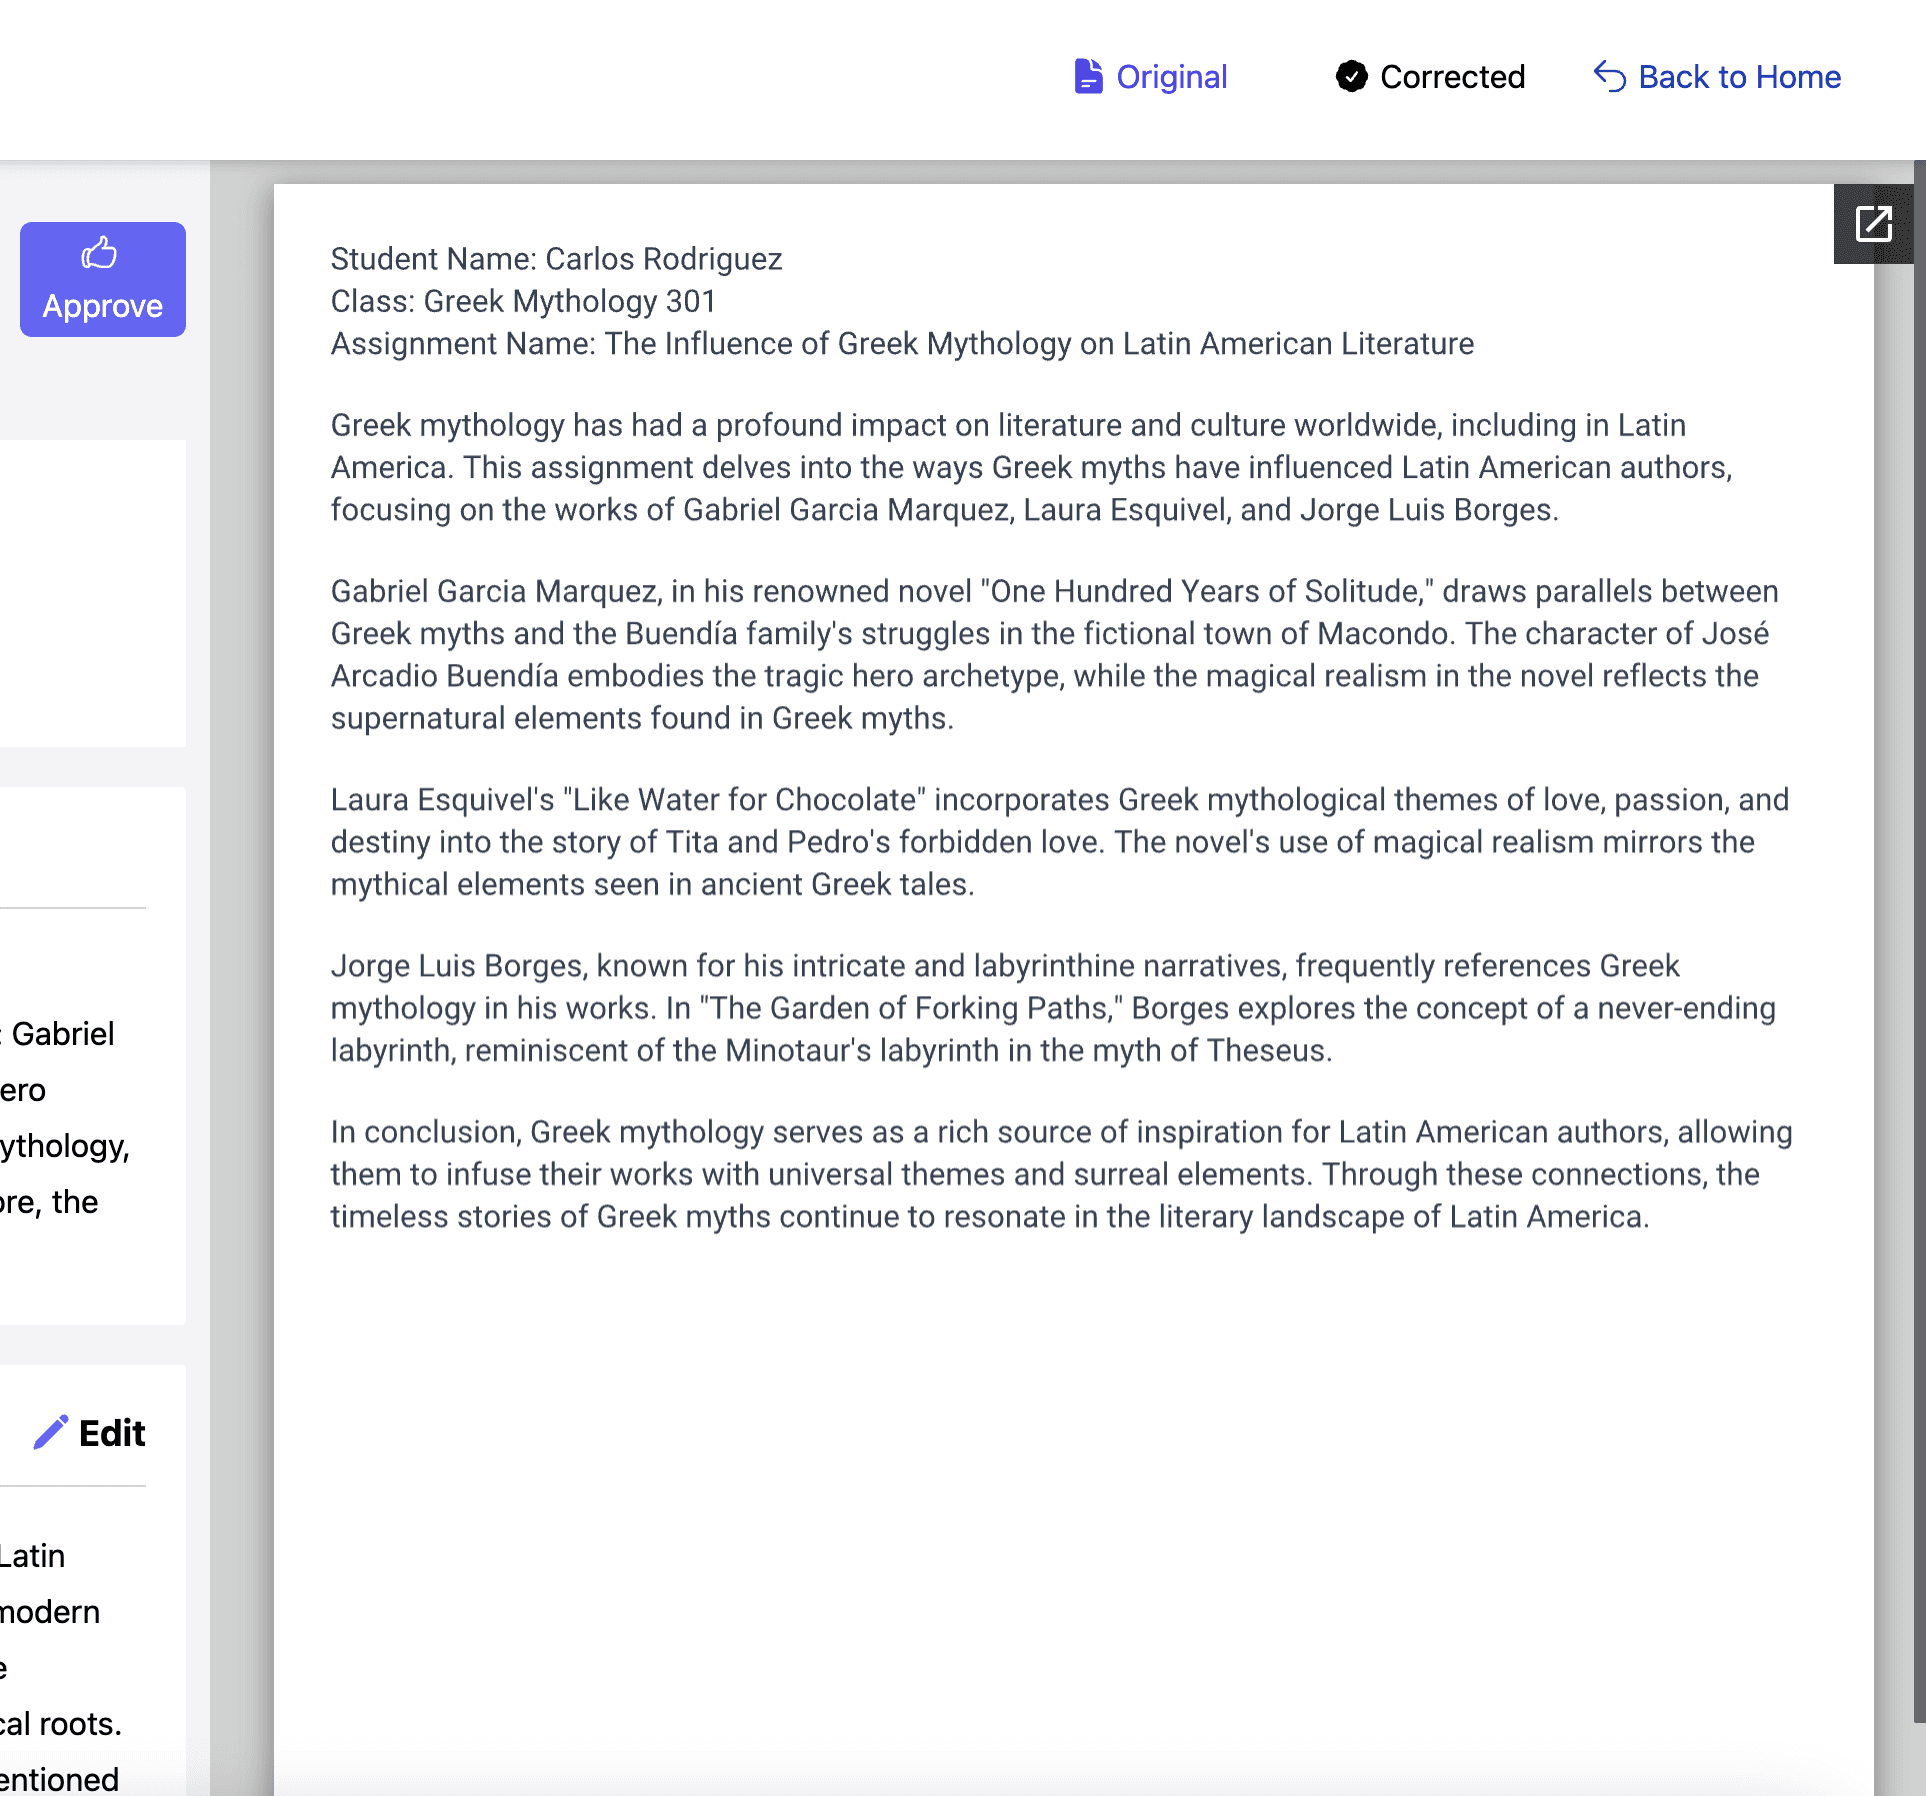Click the document file icon
Viewport: 1926px width, 1796px height.
1089,74
